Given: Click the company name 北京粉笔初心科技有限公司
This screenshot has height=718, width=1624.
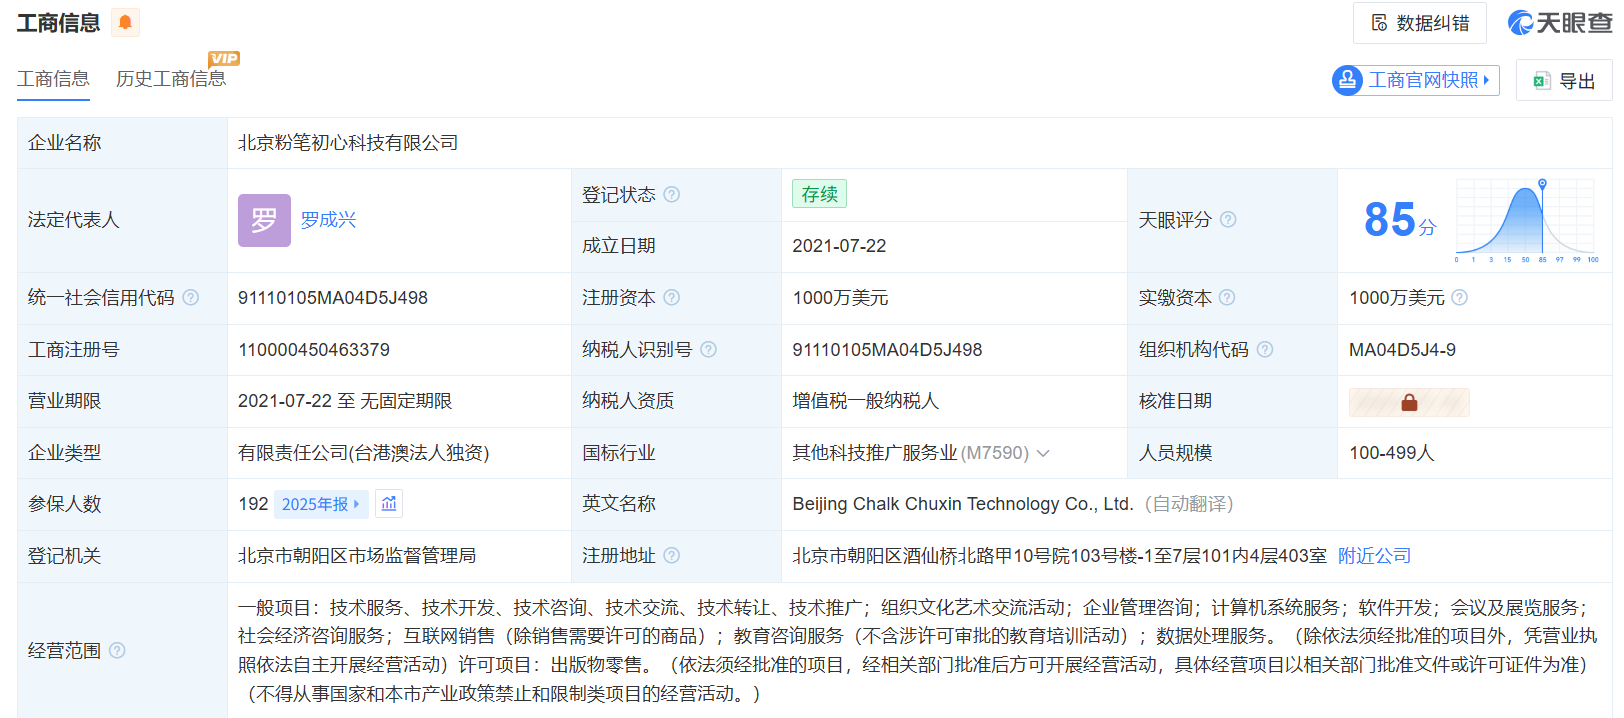Looking at the screenshot, I should click(x=348, y=143).
